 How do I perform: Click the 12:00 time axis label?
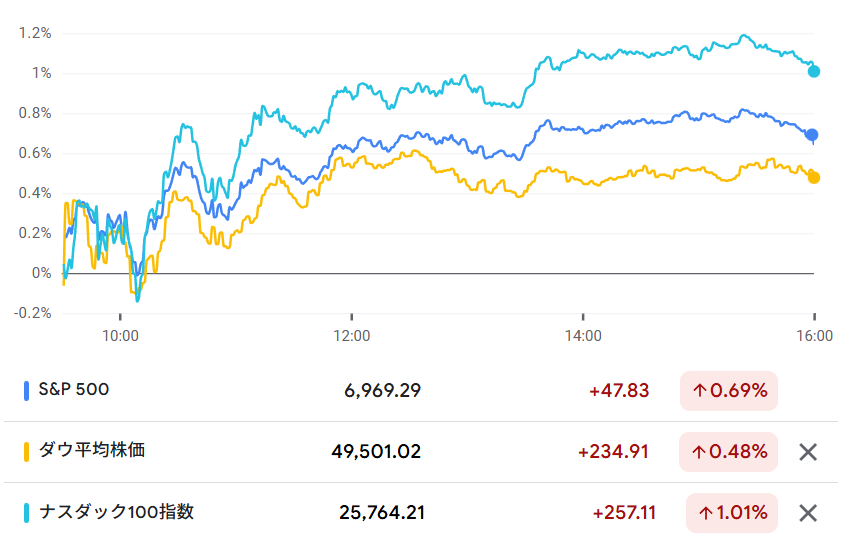tap(352, 337)
